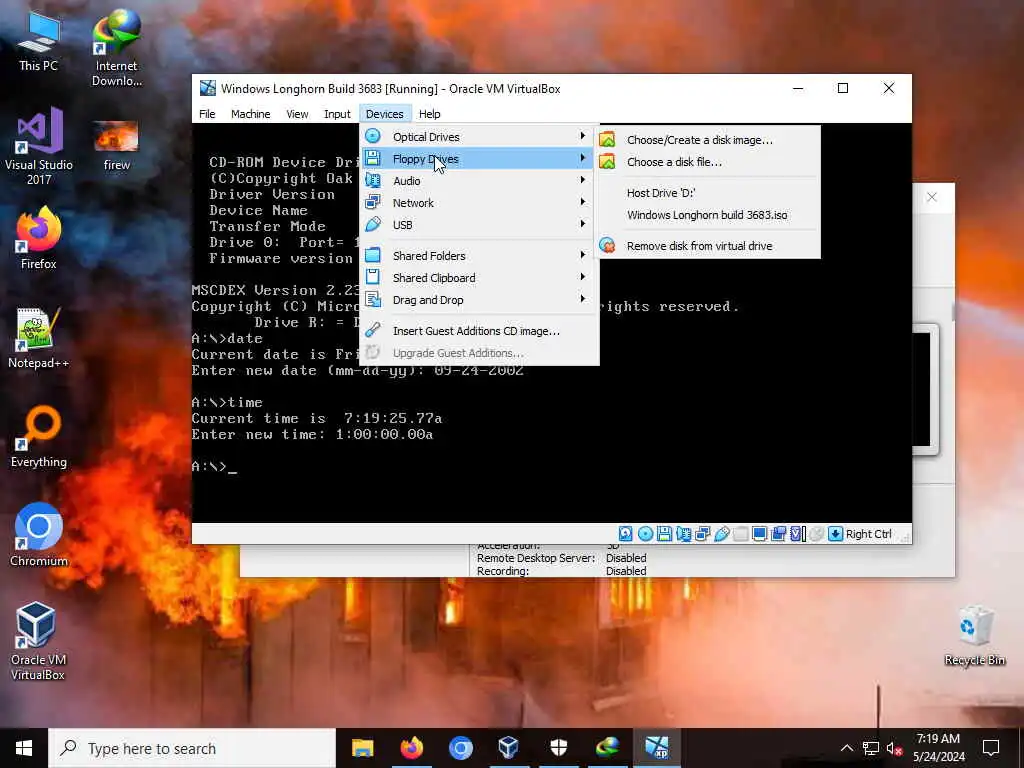
Task: Open Notepad++ desktop shortcut
Action: click(39, 338)
